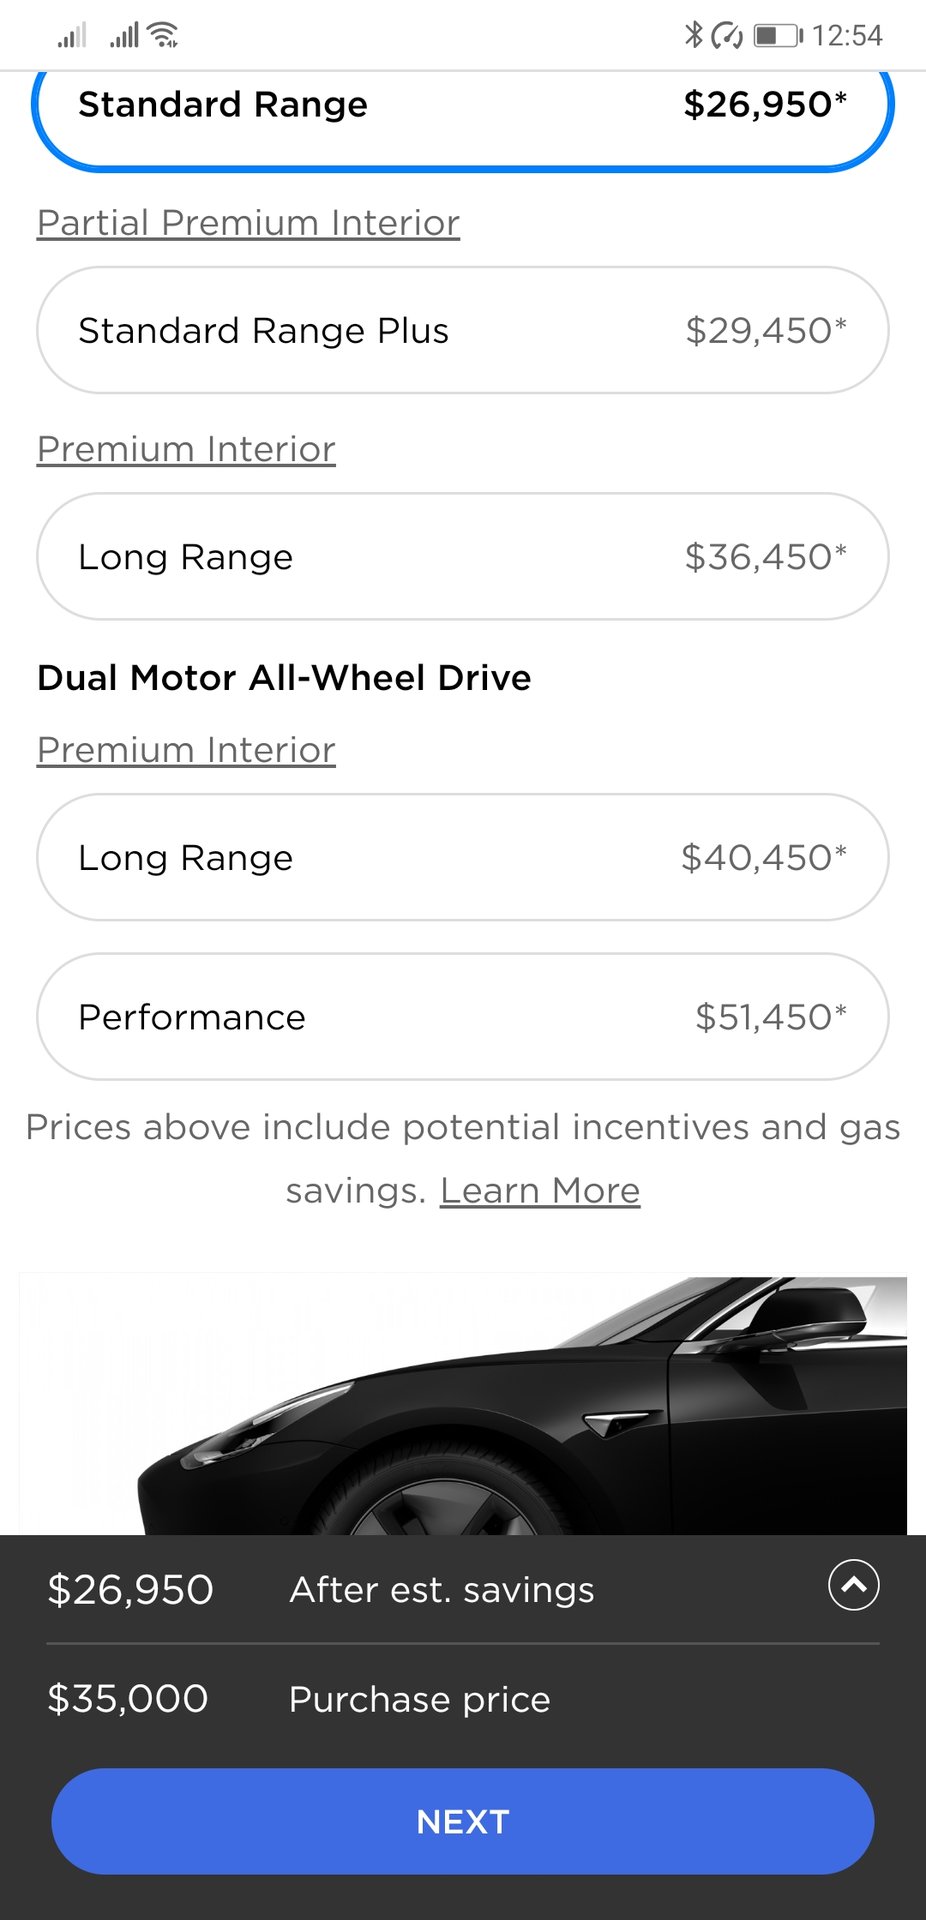926x1920 pixels.
Task: Select the Performance $51,450 option
Action: [462, 1016]
